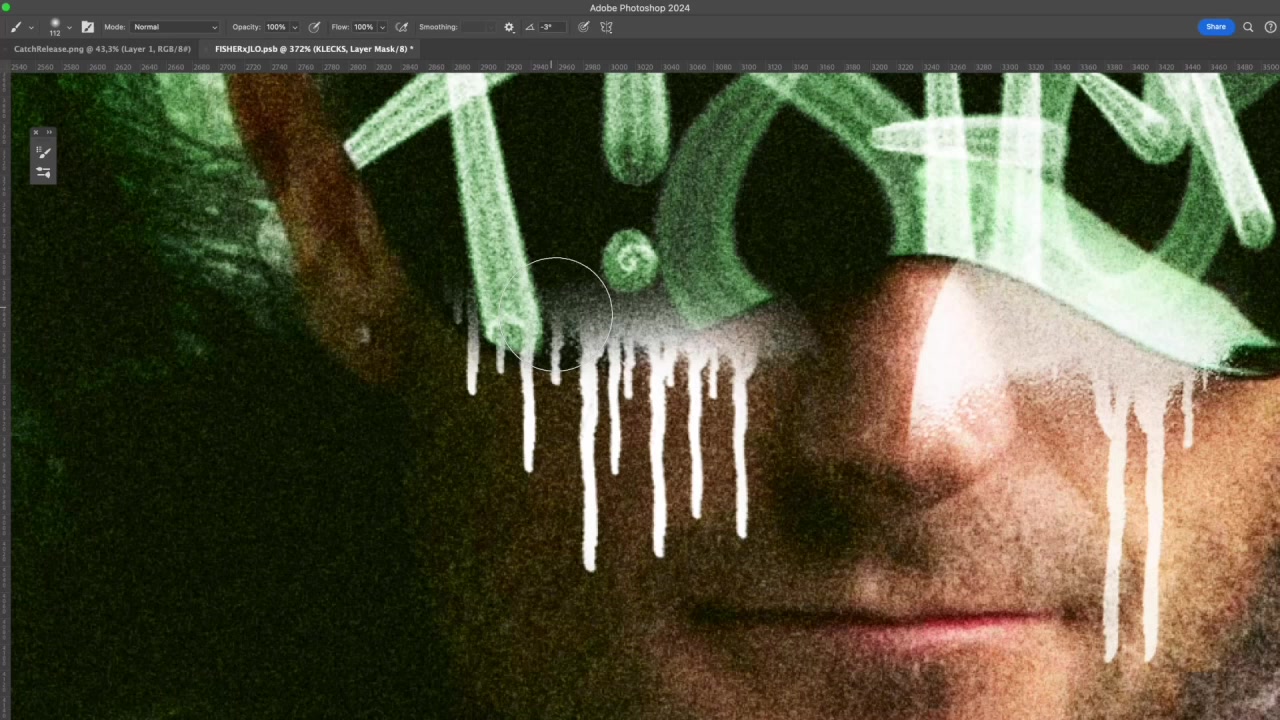Close the floating brush panel dock
This screenshot has width=1280, height=720.
pos(36,132)
